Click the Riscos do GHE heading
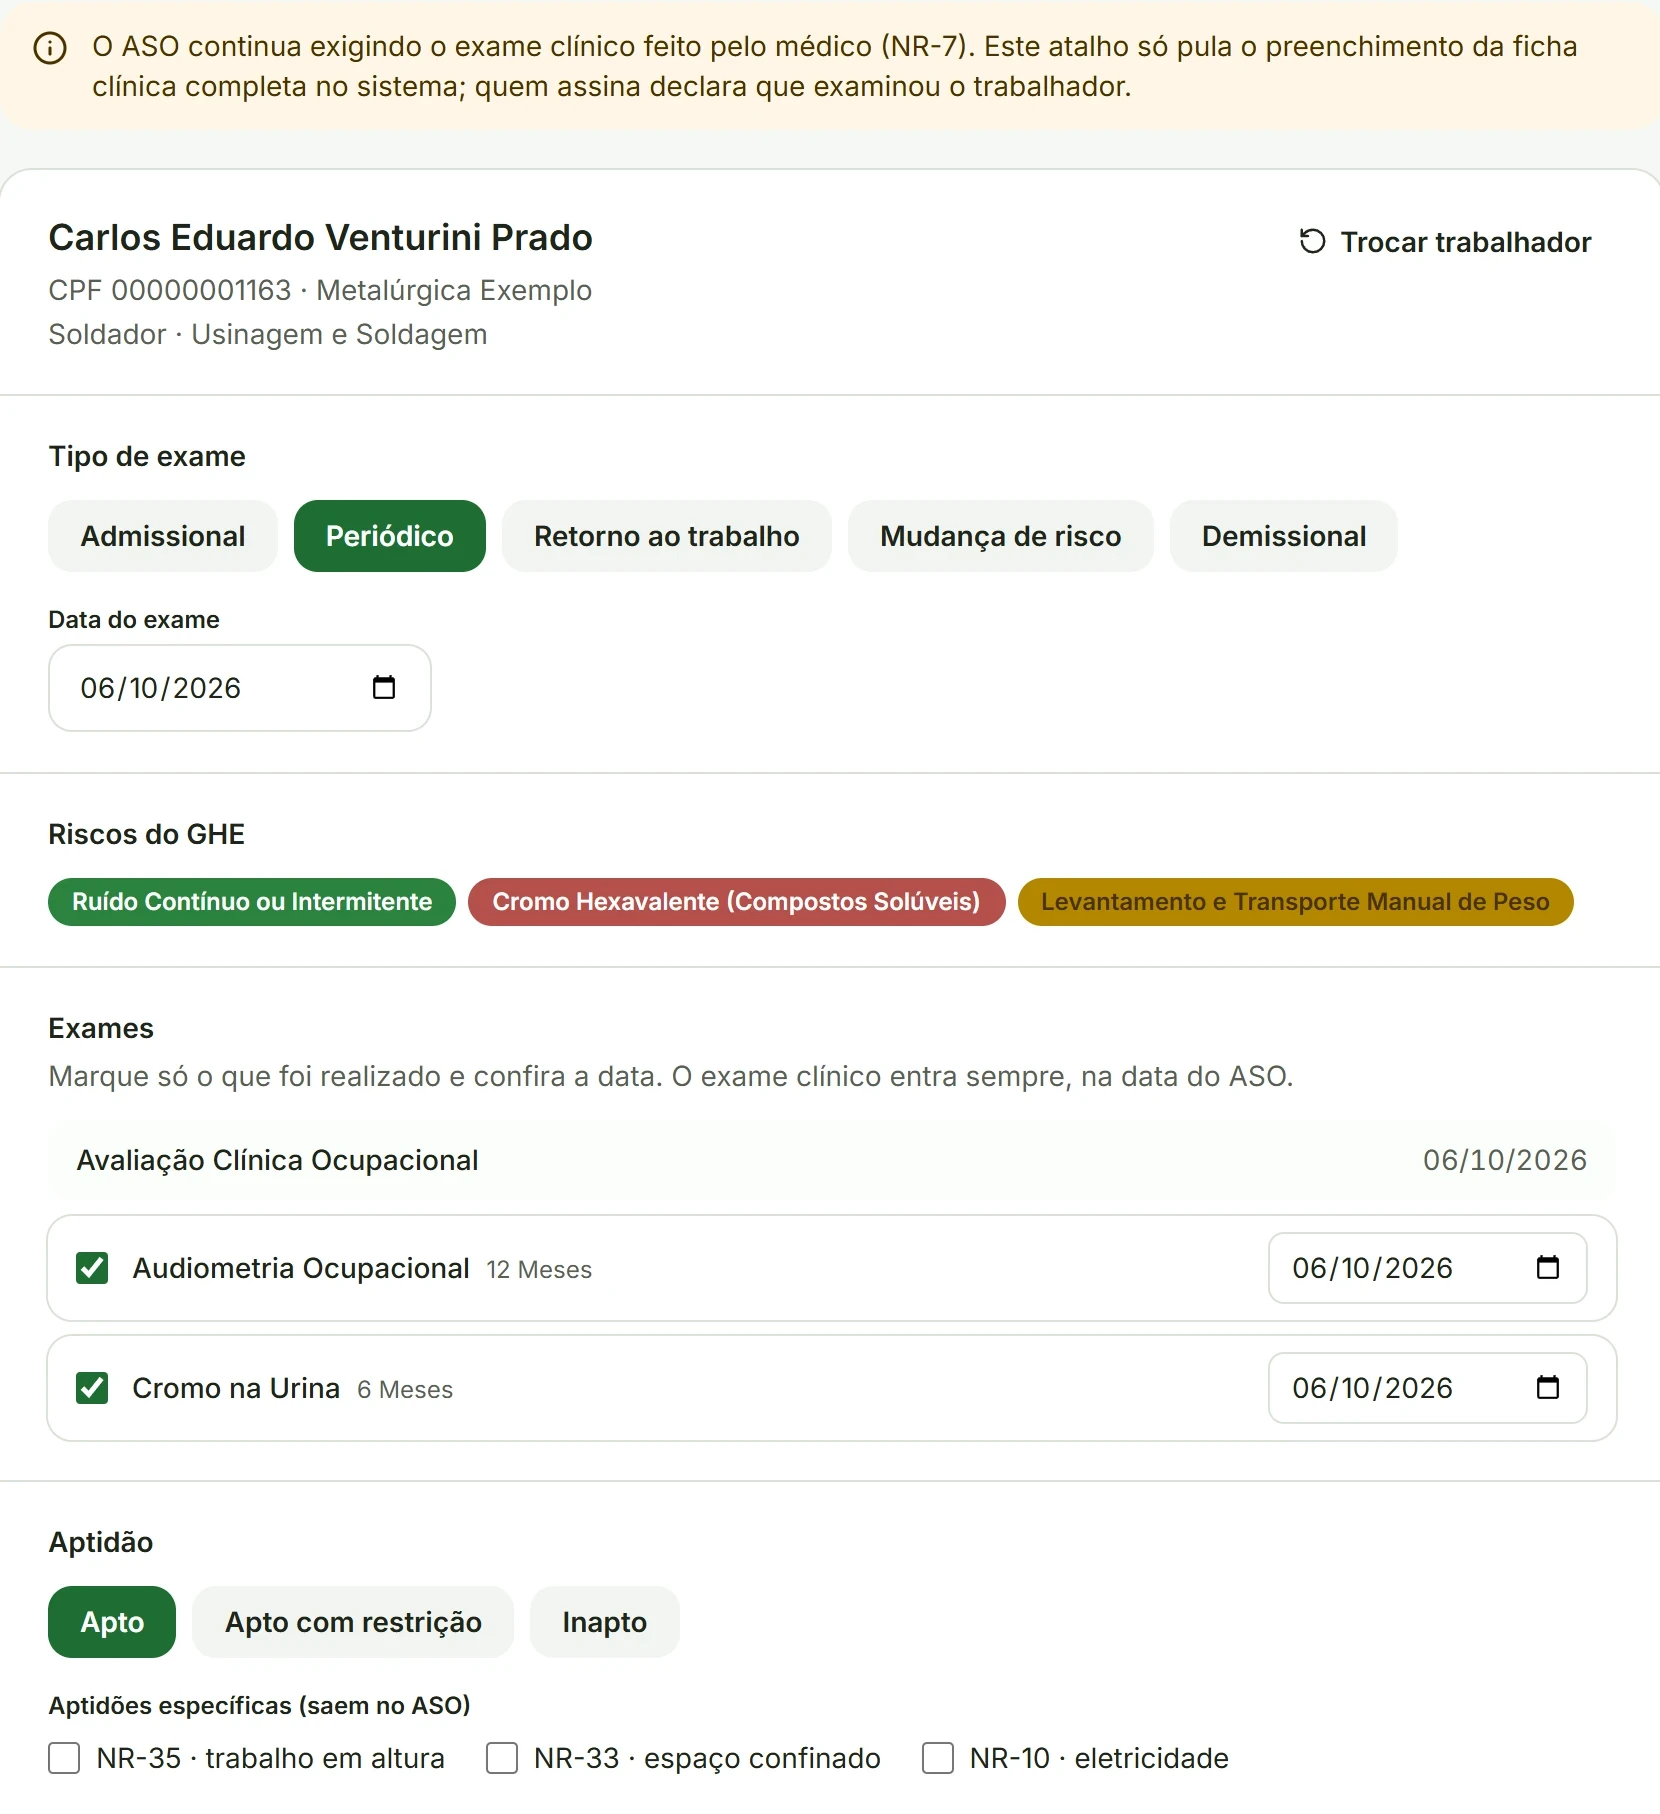 (x=147, y=834)
